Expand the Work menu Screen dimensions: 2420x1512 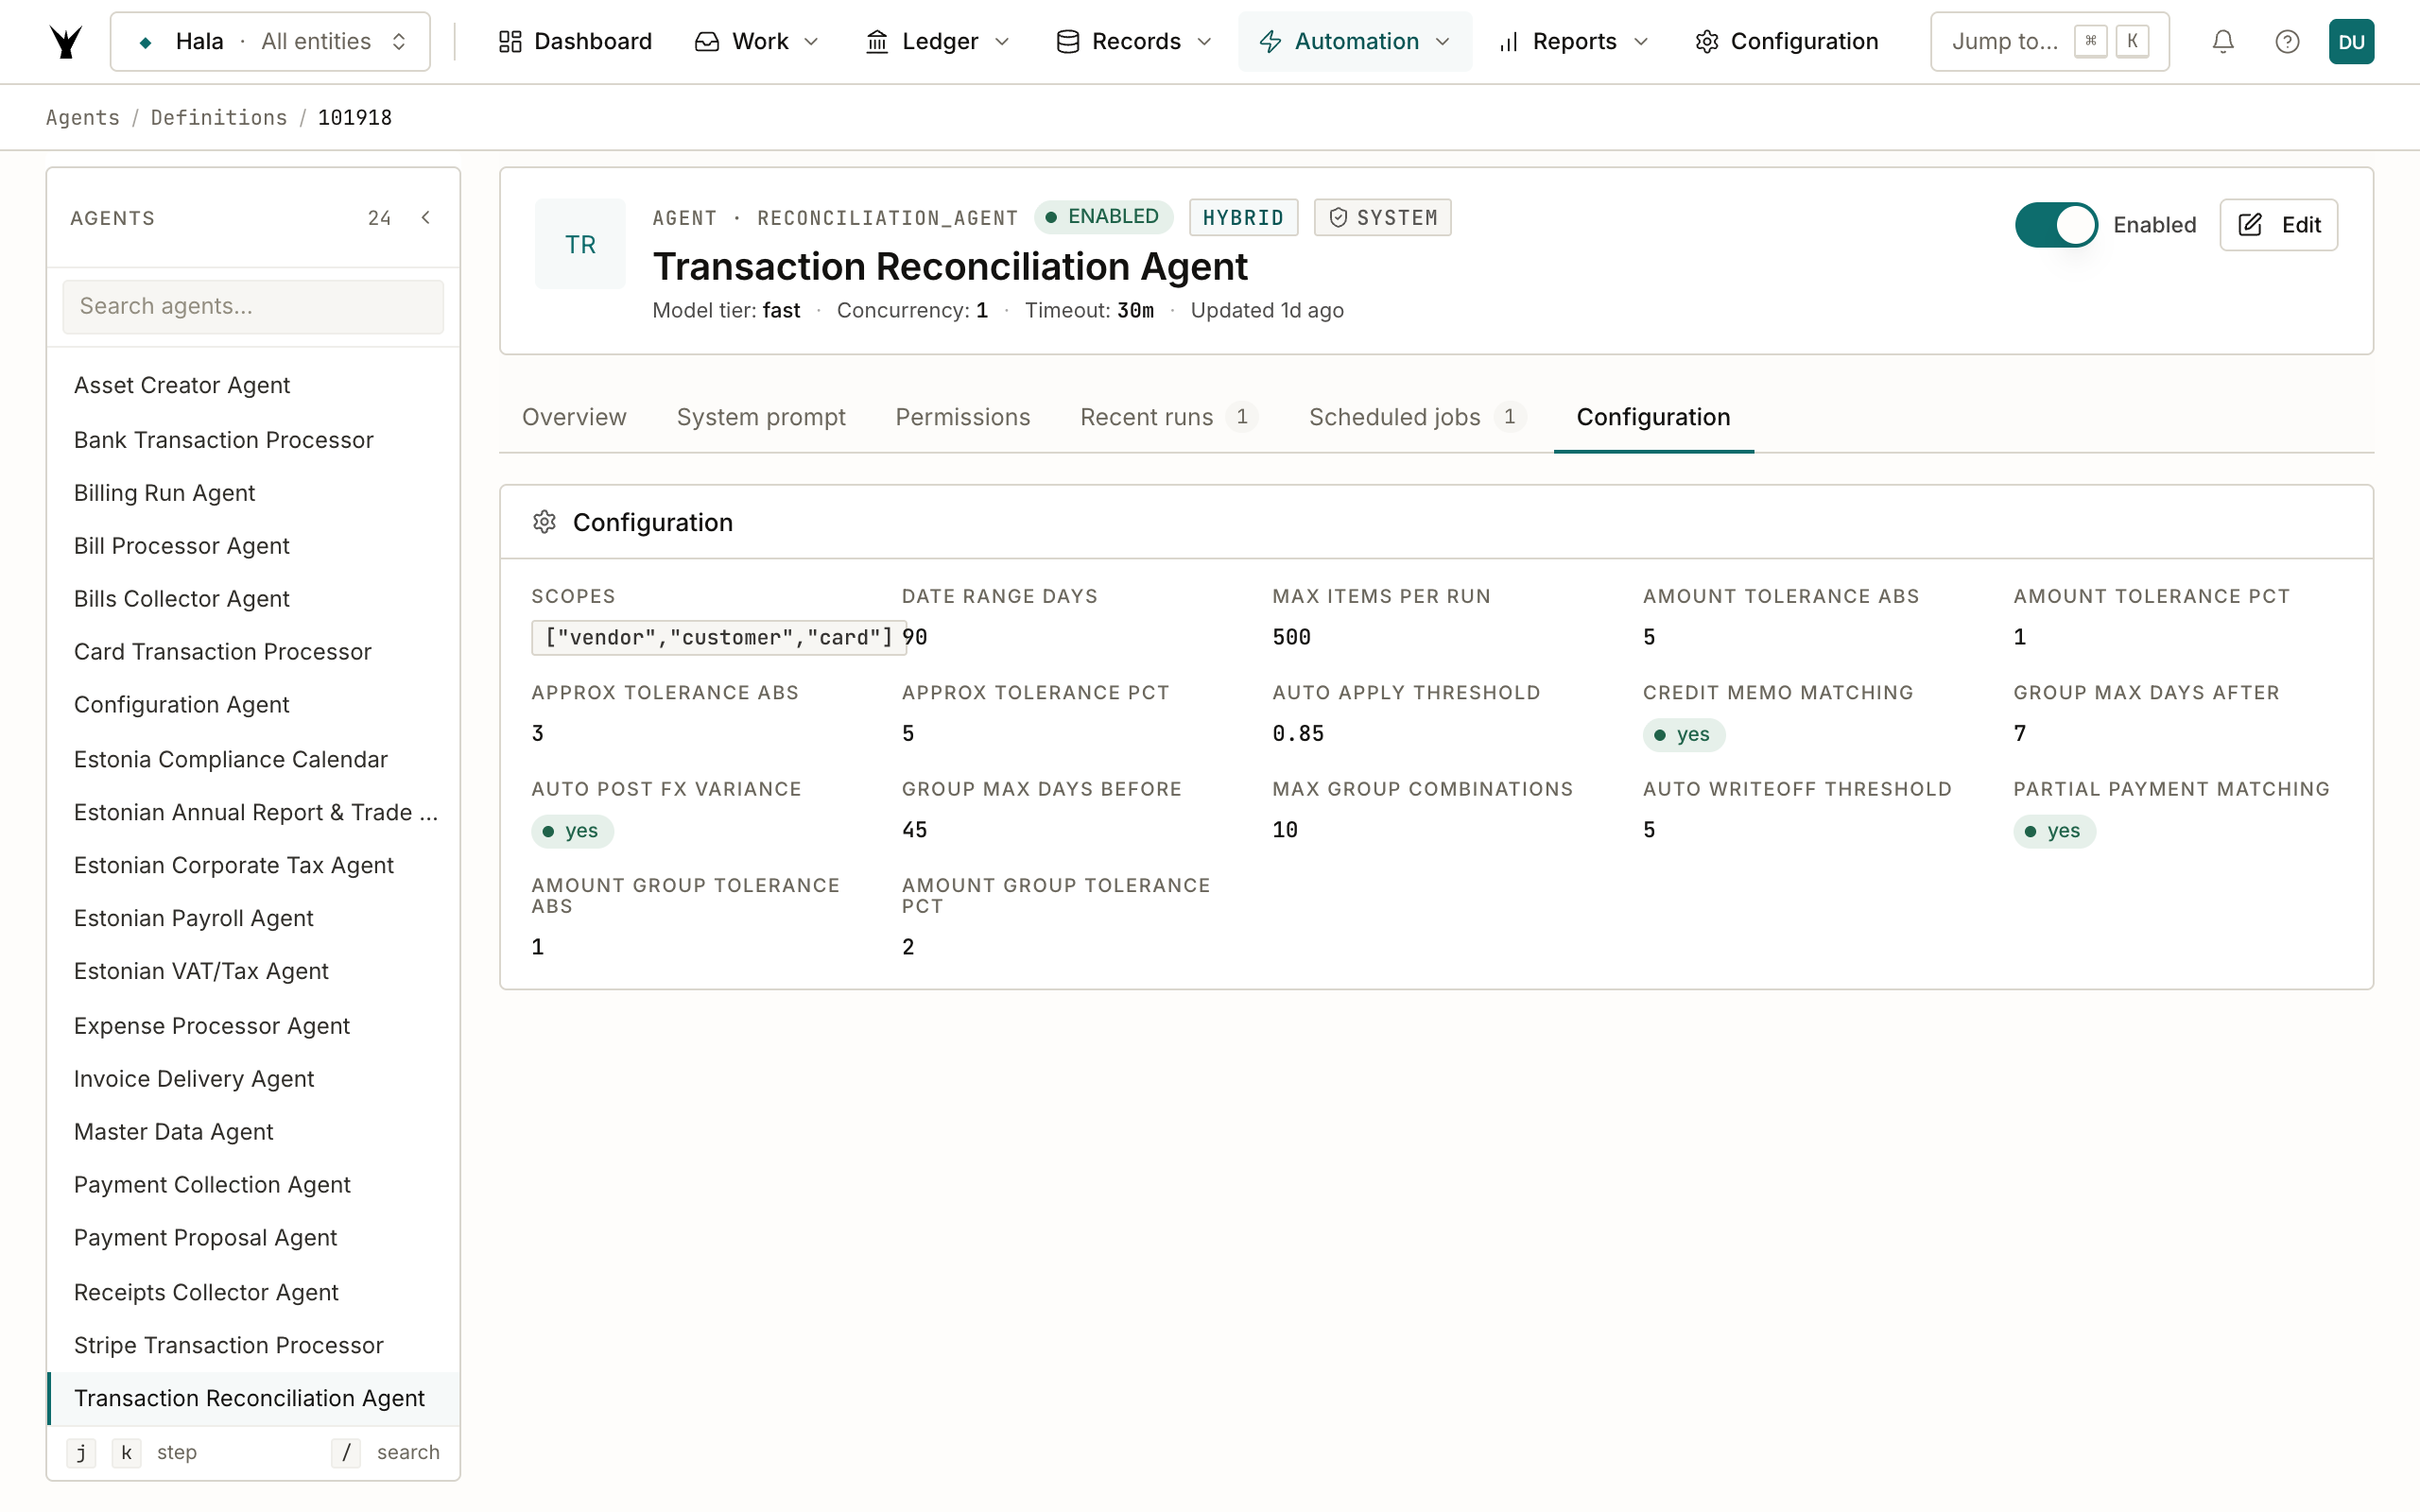click(x=757, y=41)
